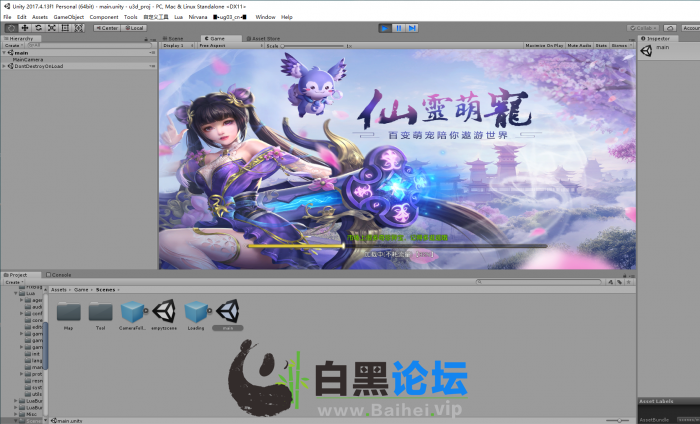Click the Project search field
700x424 pixels.
pyautogui.click(x=538, y=282)
